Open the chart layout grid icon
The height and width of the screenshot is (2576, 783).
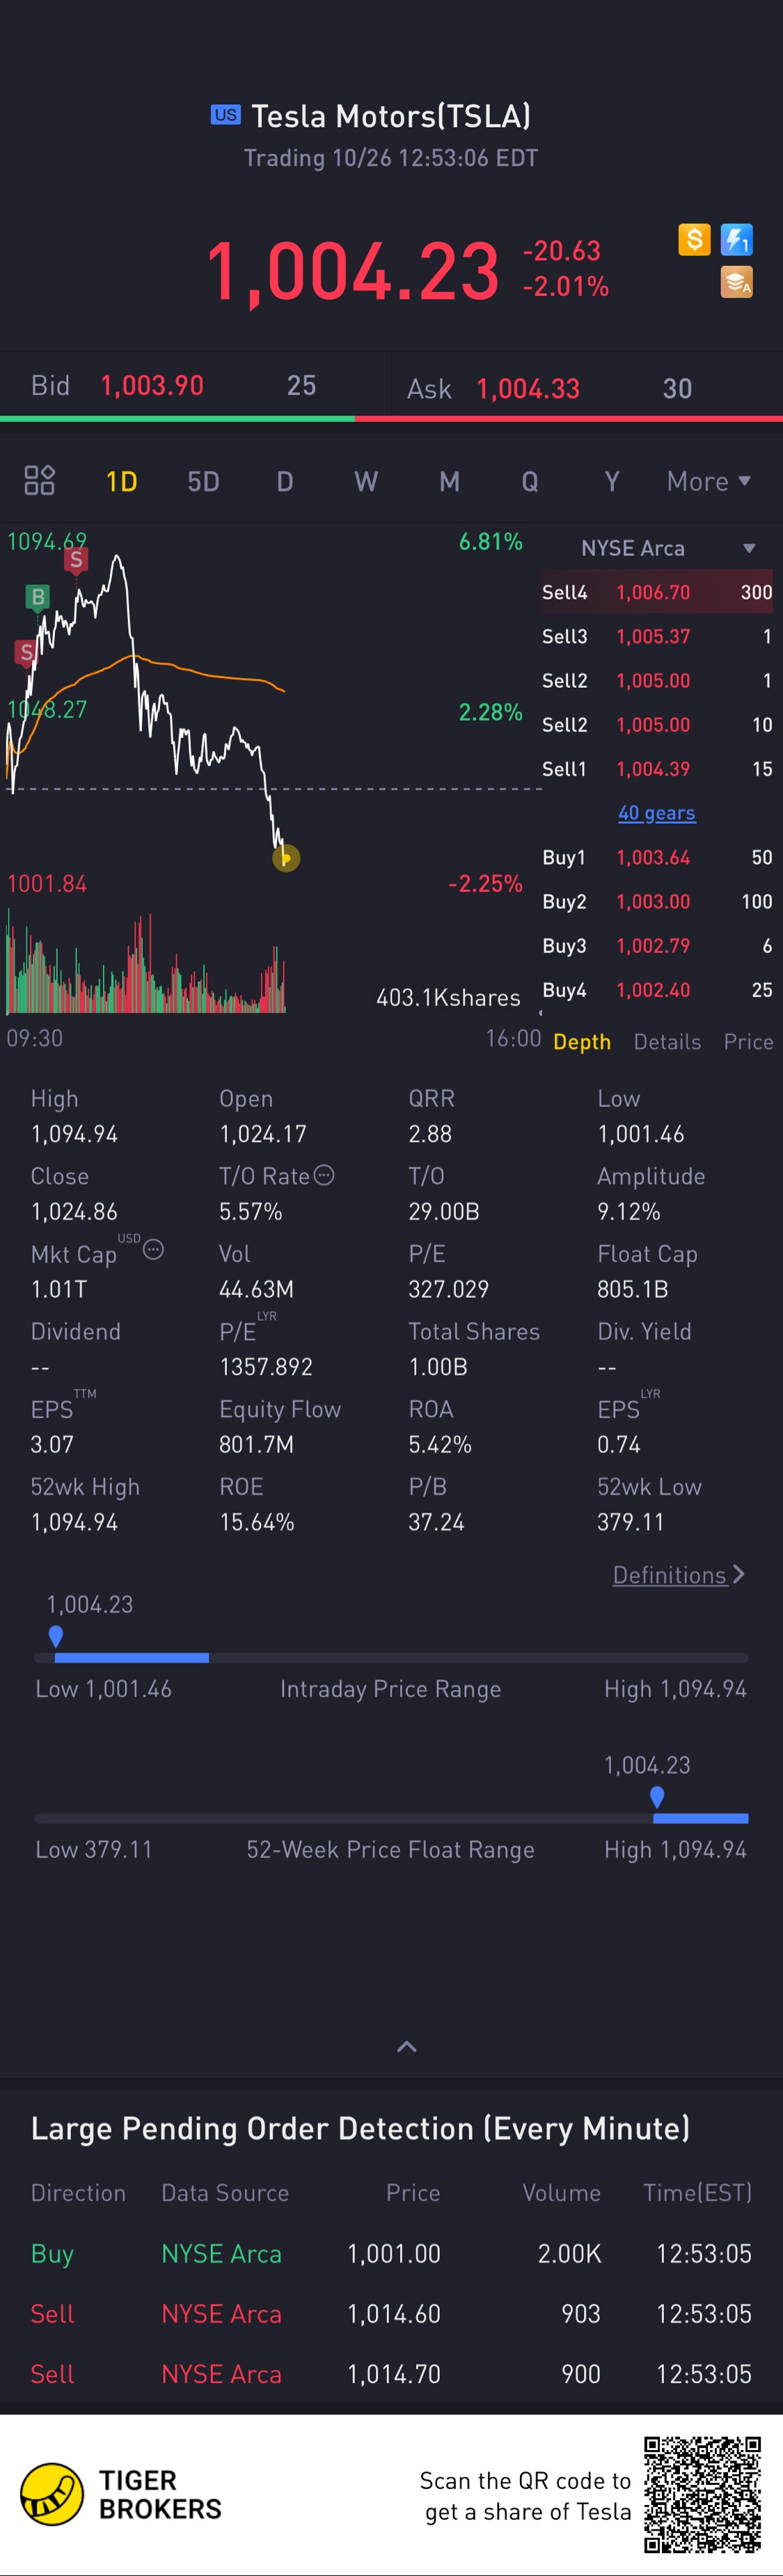[x=39, y=481]
